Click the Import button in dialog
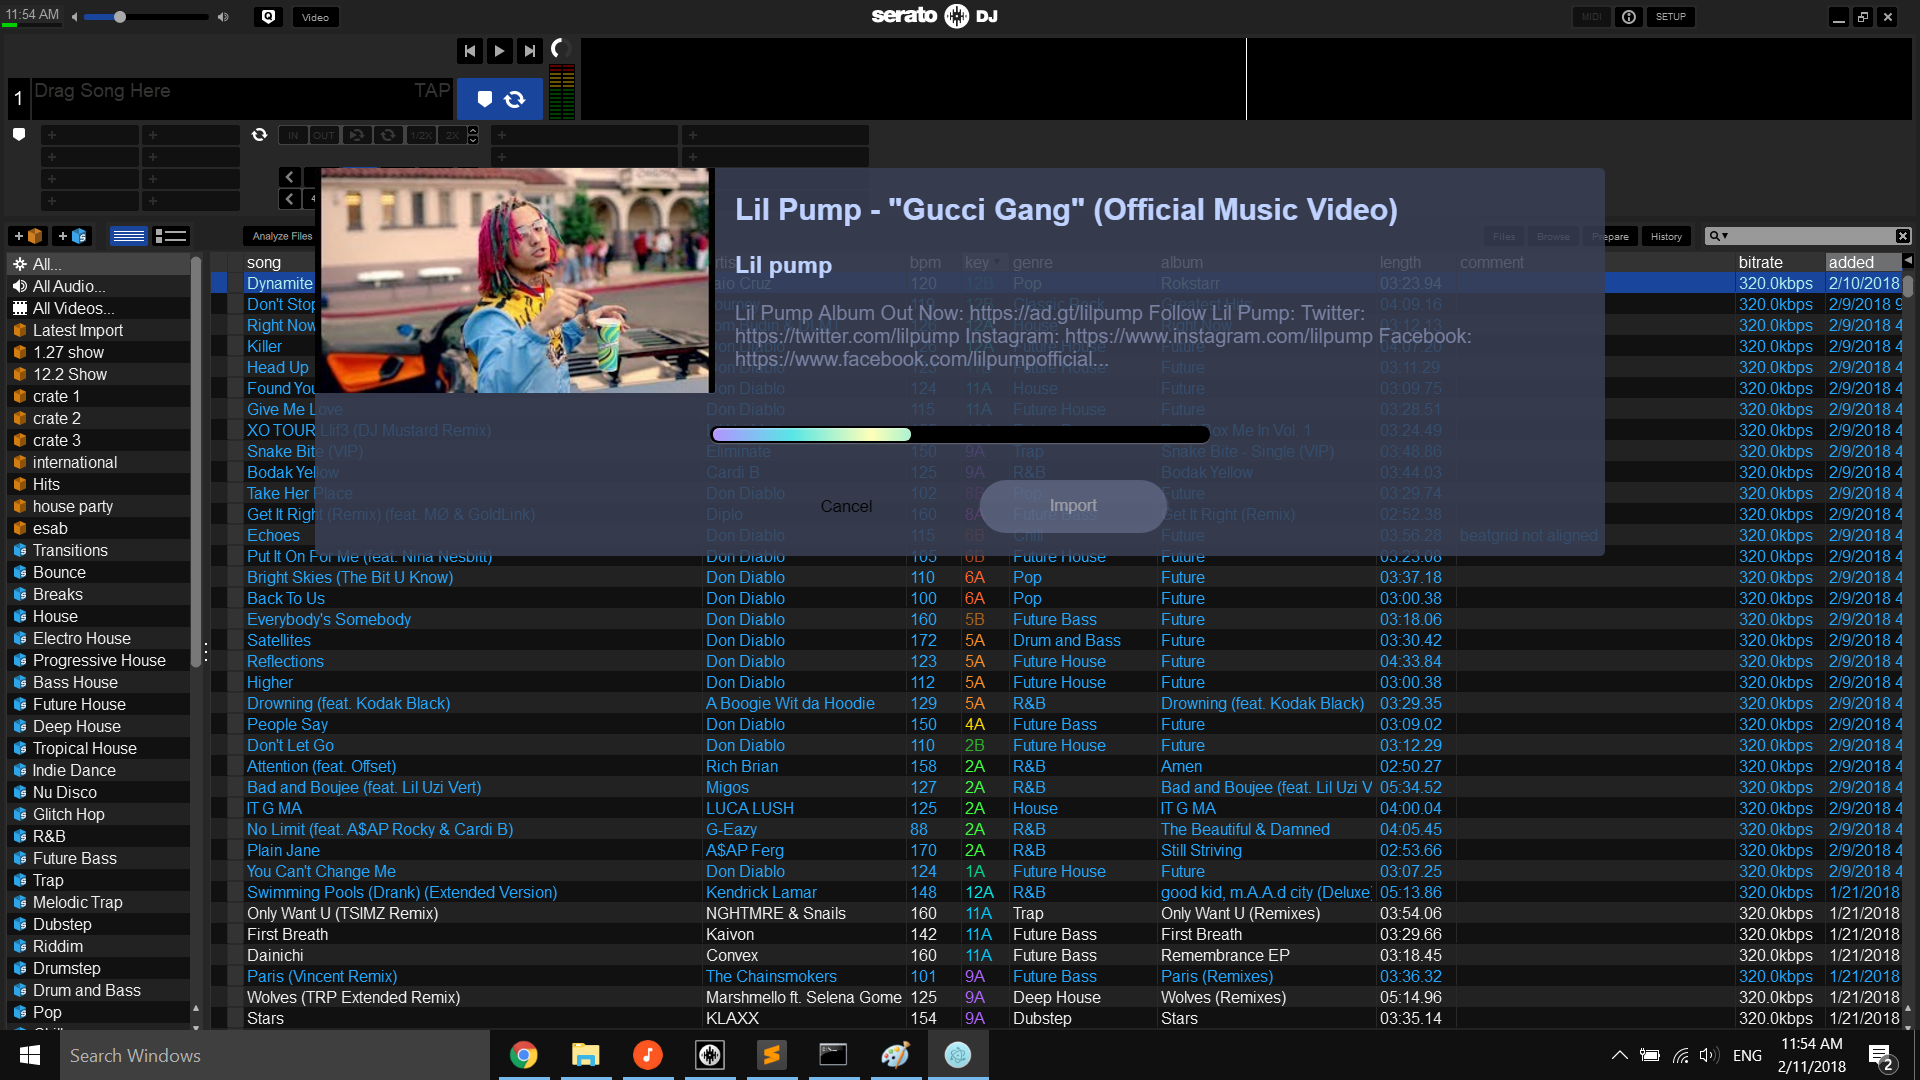The image size is (1920, 1080). click(x=1072, y=506)
